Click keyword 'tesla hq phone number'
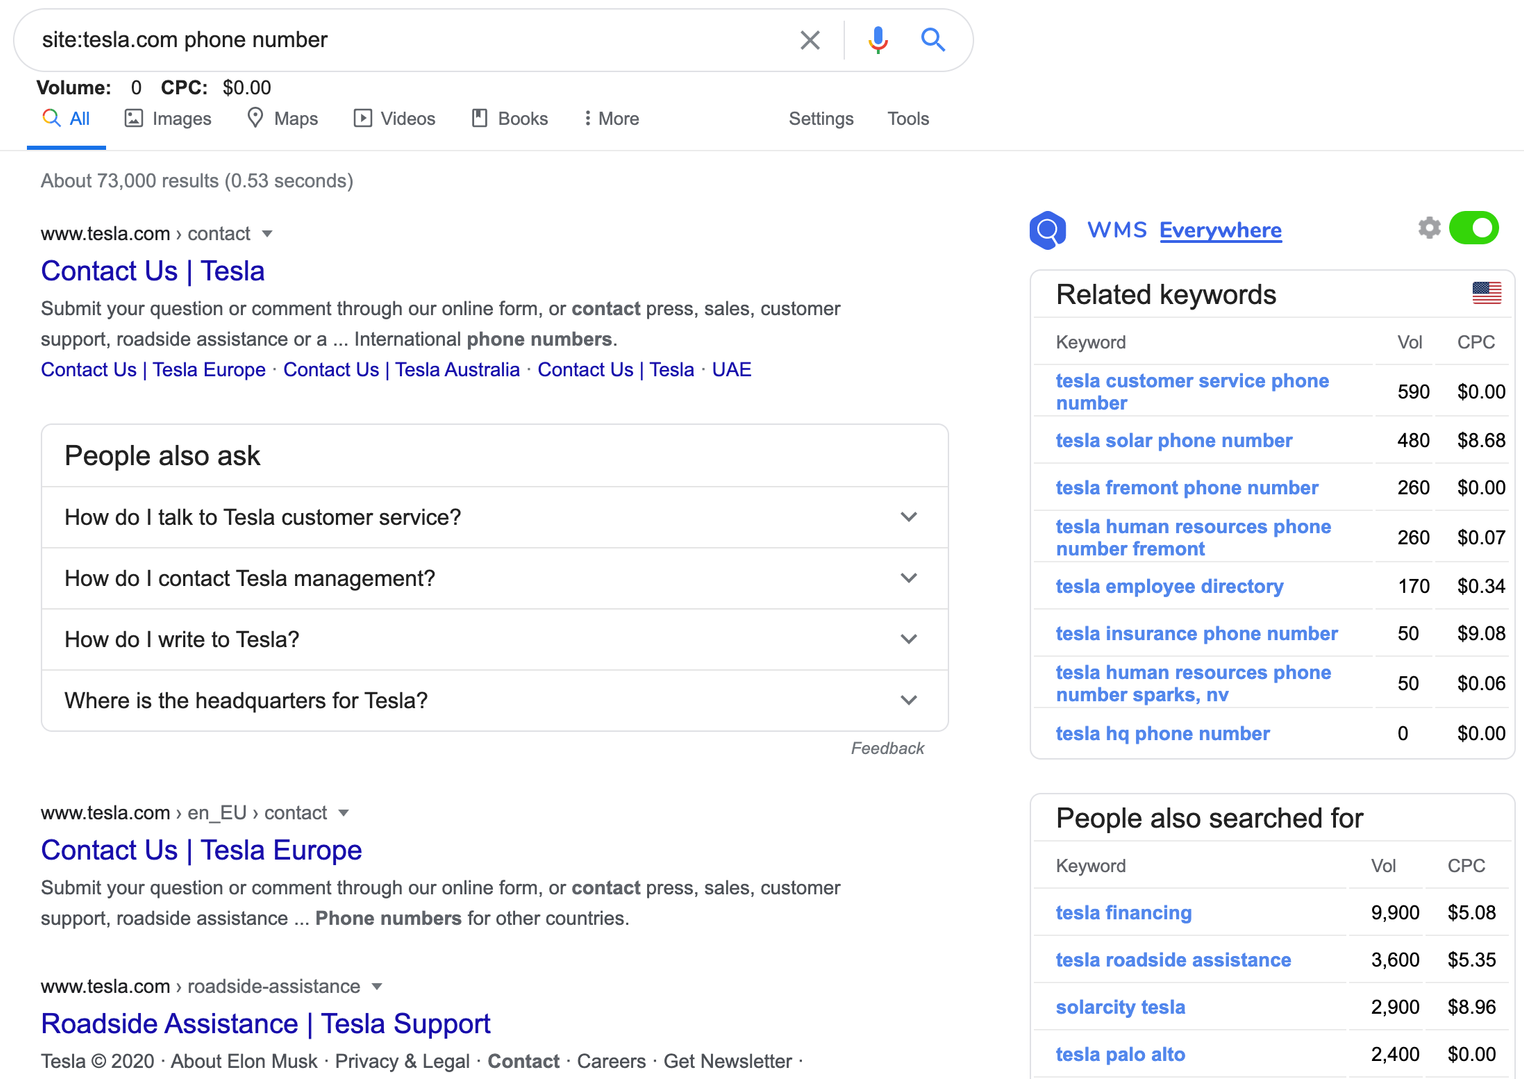1524x1079 pixels. point(1162,734)
